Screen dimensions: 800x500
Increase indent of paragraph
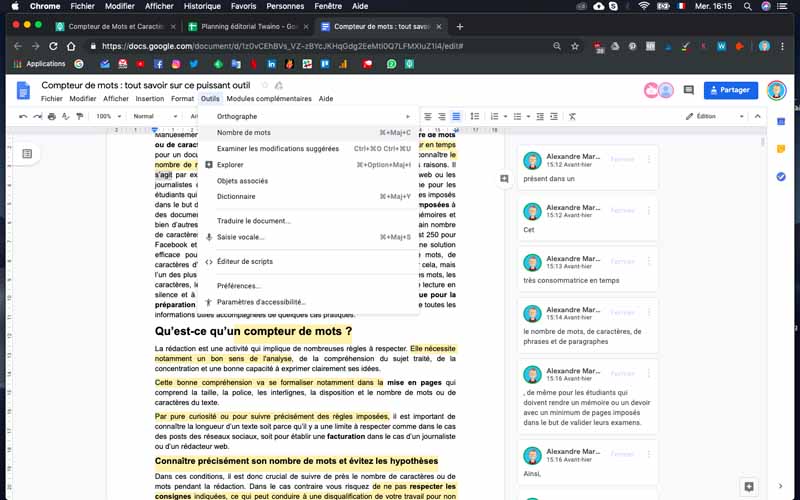coord(554,116)
